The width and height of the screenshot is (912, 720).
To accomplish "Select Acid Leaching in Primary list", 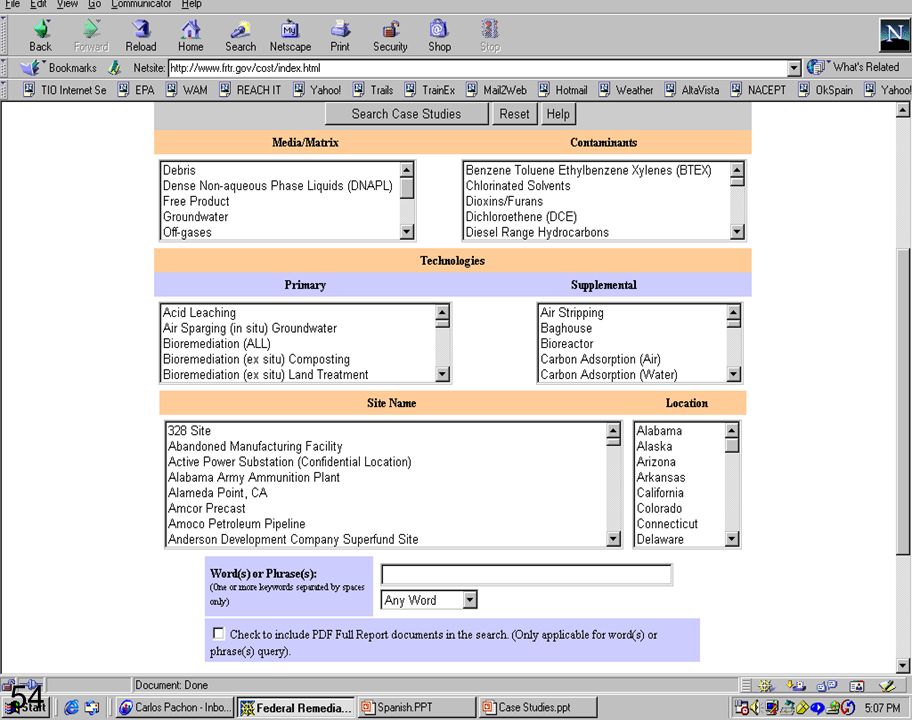I will point(199,312).
